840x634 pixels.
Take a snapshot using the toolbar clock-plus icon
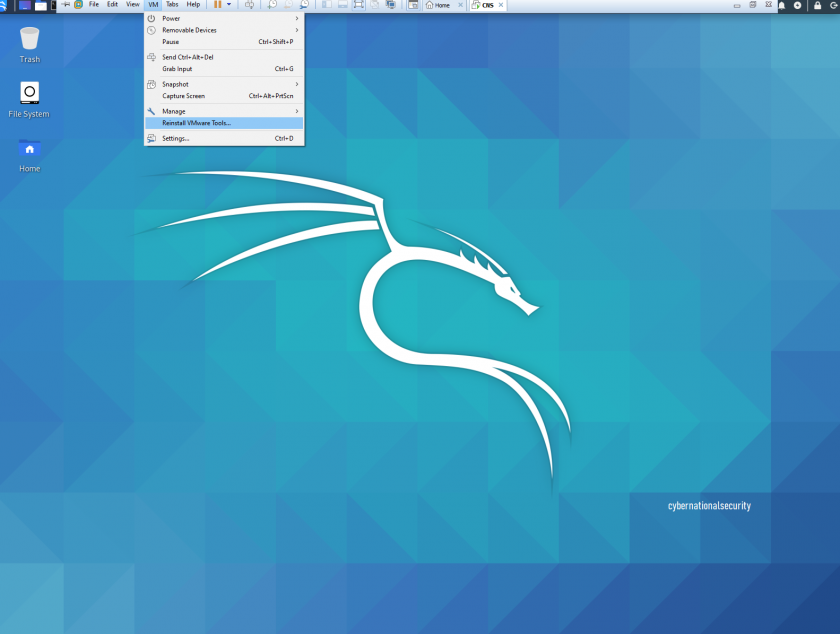point(272,5)
